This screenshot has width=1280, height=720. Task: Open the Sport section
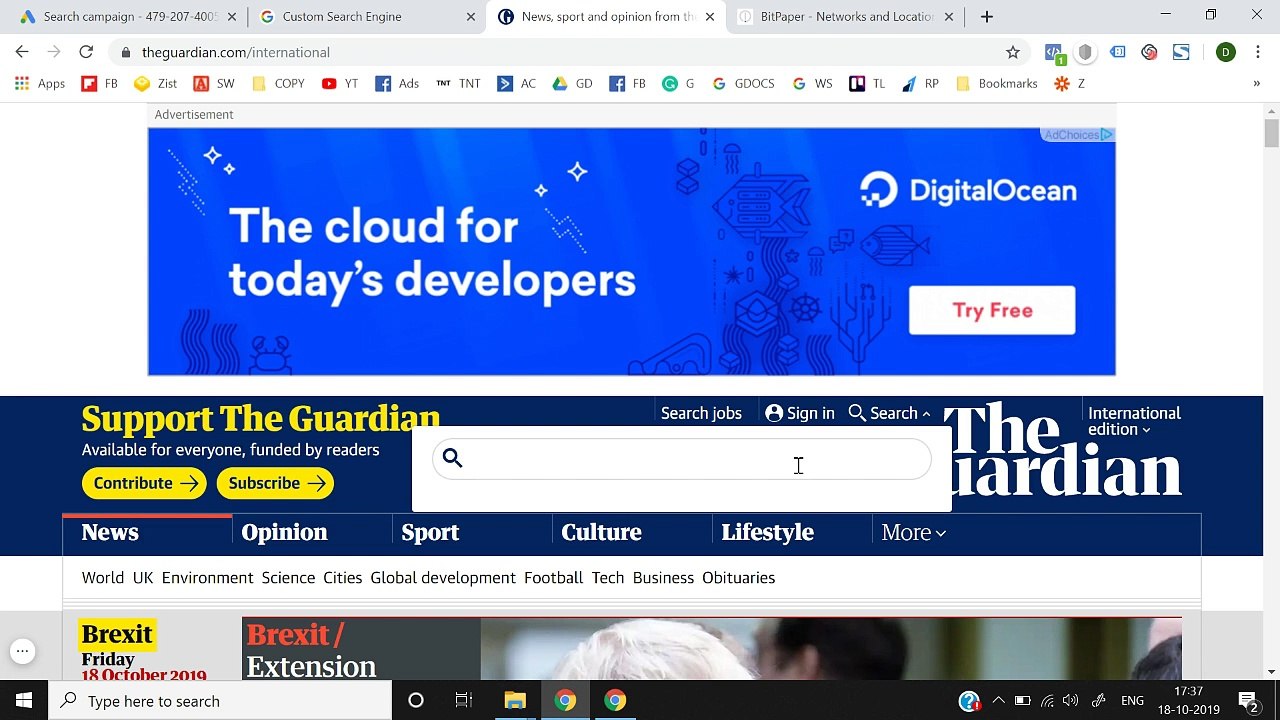click(x=430, y=533)
